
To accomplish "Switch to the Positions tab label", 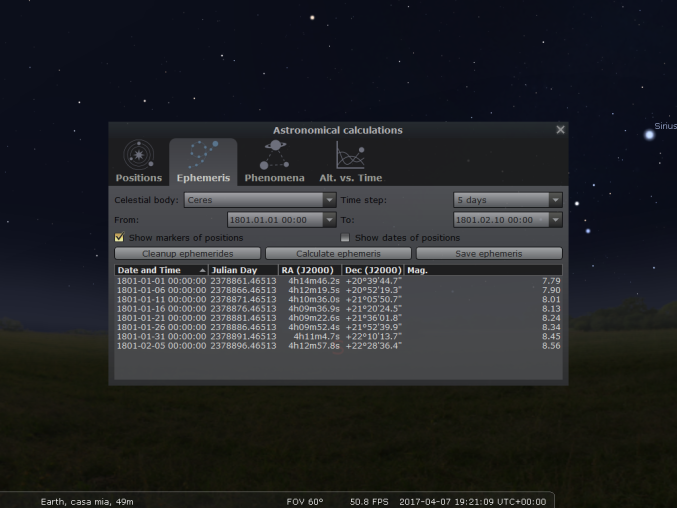I will [x=139, y=178].
